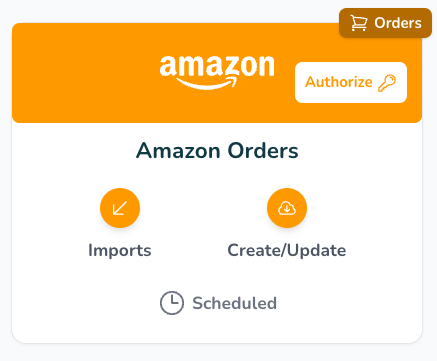The image size is (437, 361).
Task: Click the Amazon logo
Action: (217, 73)
